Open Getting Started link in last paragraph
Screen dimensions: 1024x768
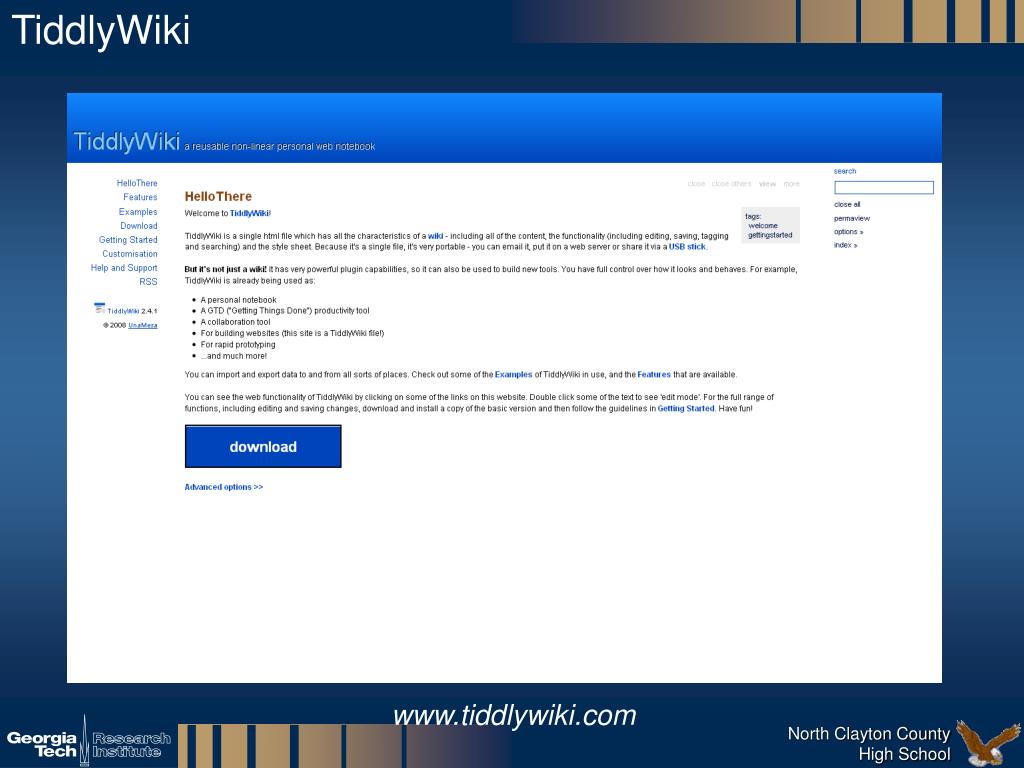click(x=686, y=409)
